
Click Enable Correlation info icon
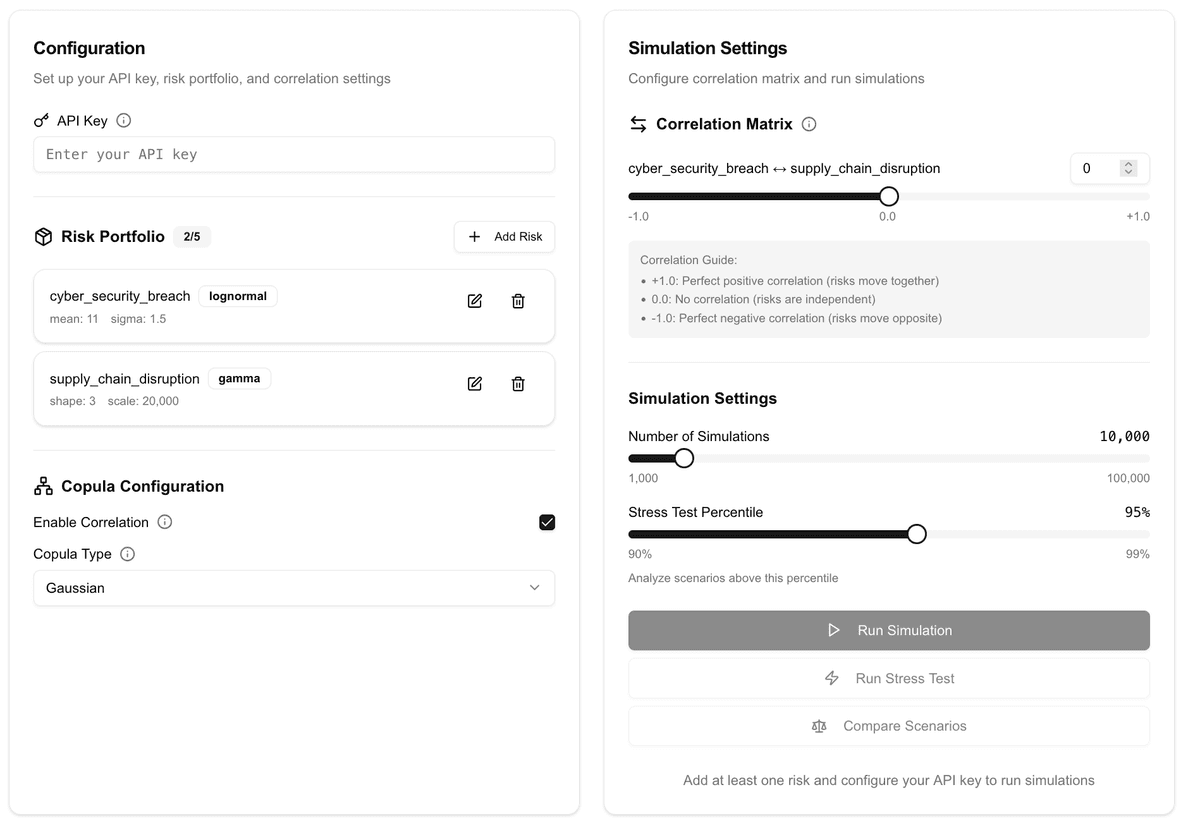click(165, 522)
